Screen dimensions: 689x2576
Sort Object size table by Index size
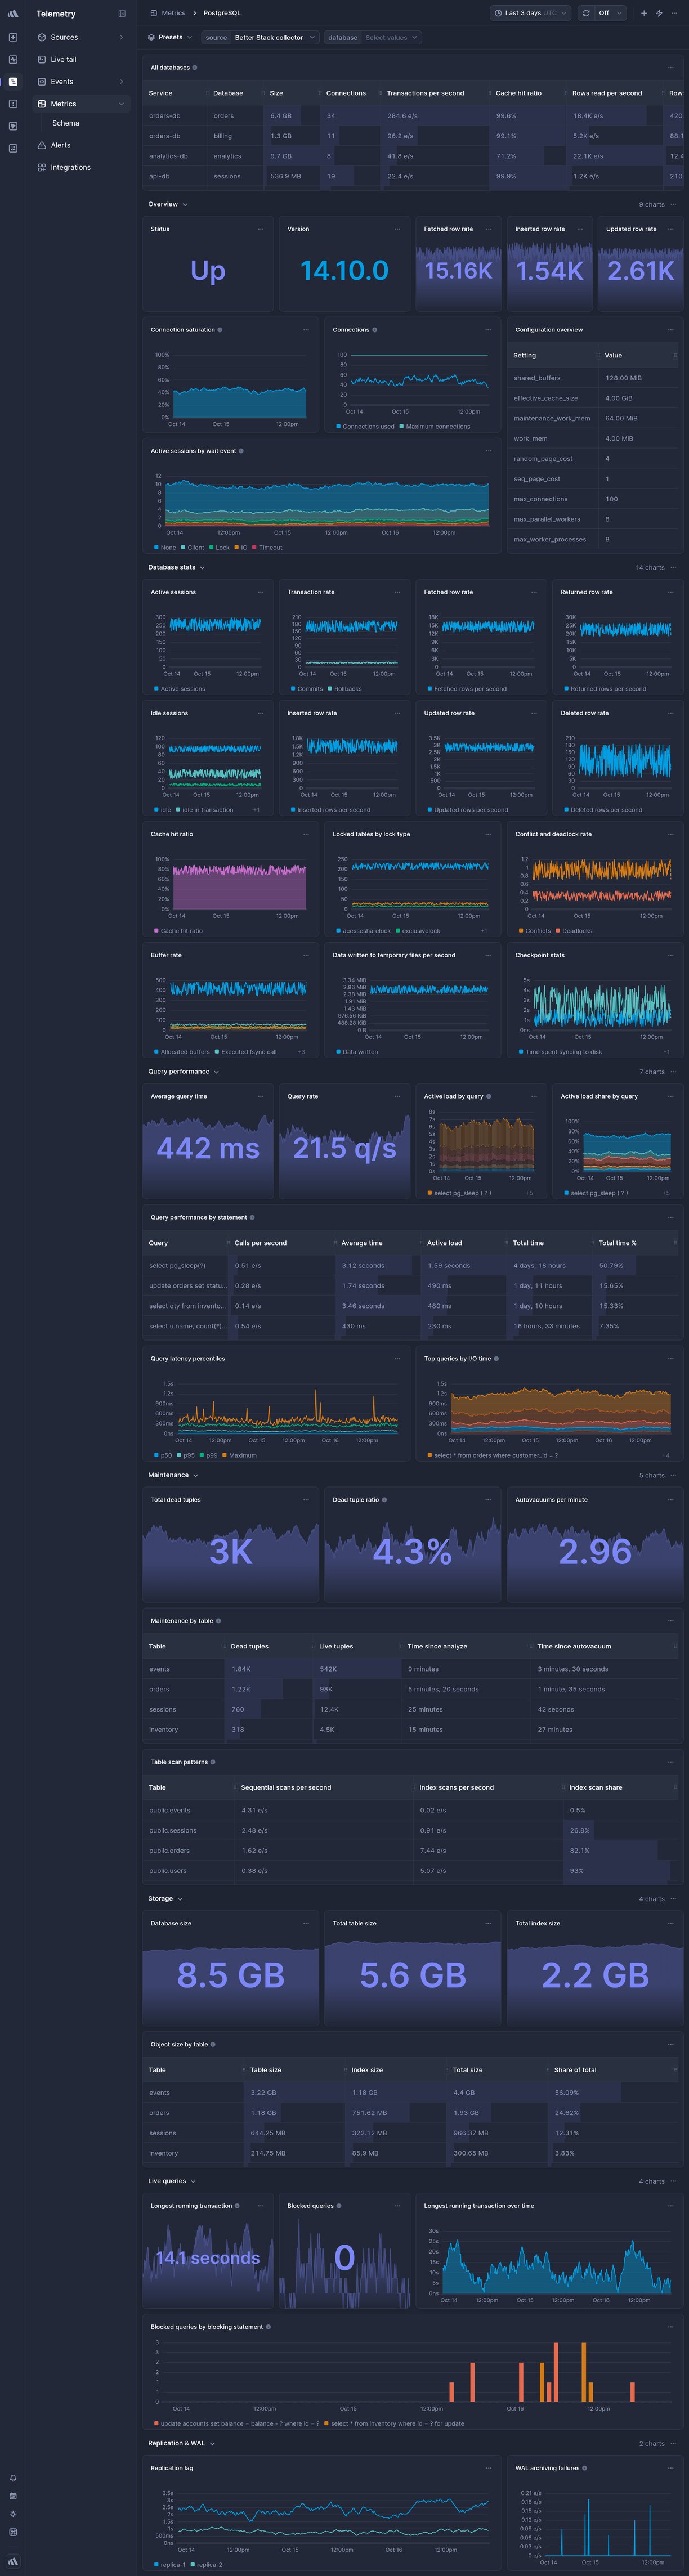(367, 2070)
